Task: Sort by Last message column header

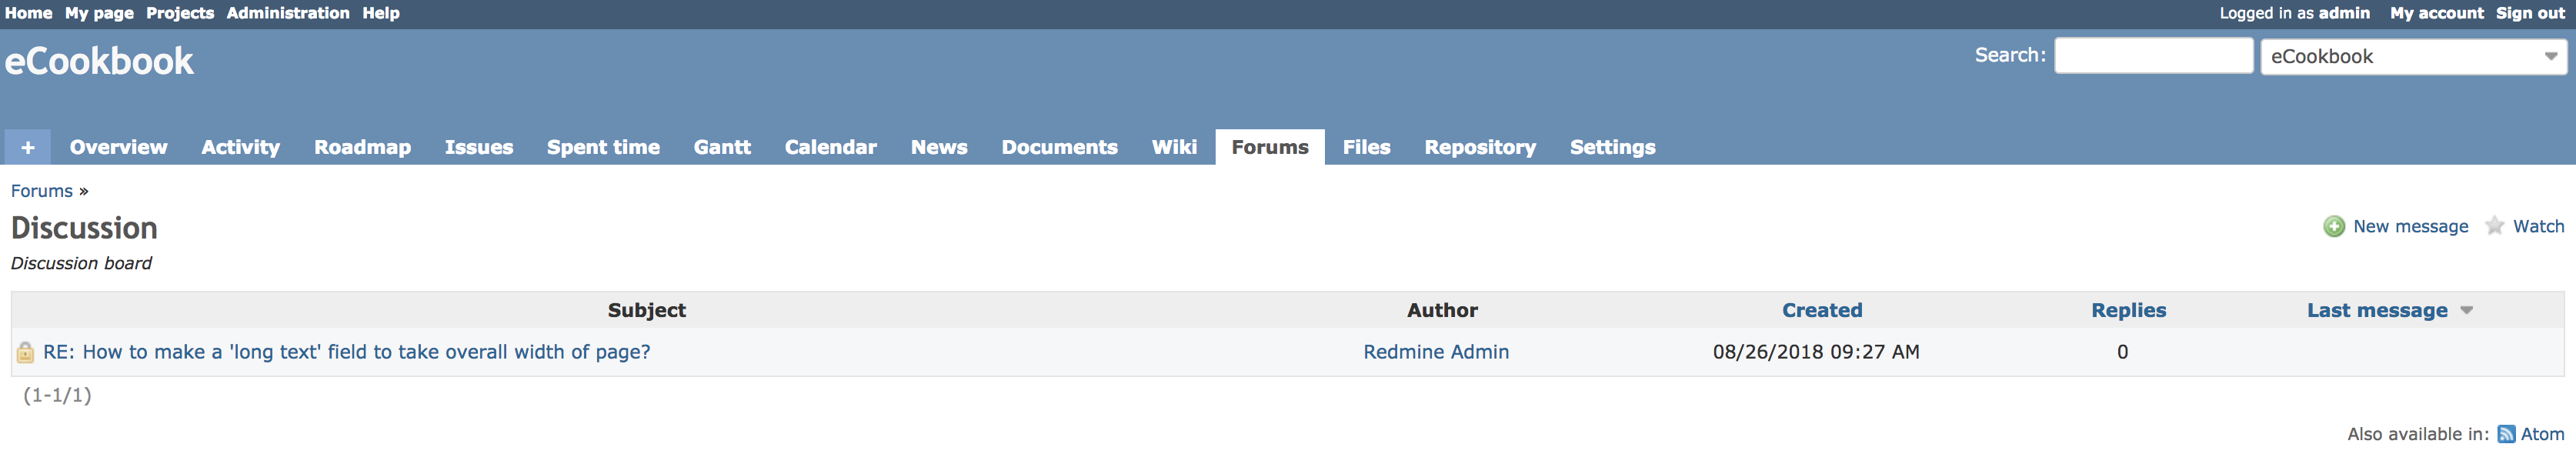Action: pyautogui.click(x=2377, y=310)
